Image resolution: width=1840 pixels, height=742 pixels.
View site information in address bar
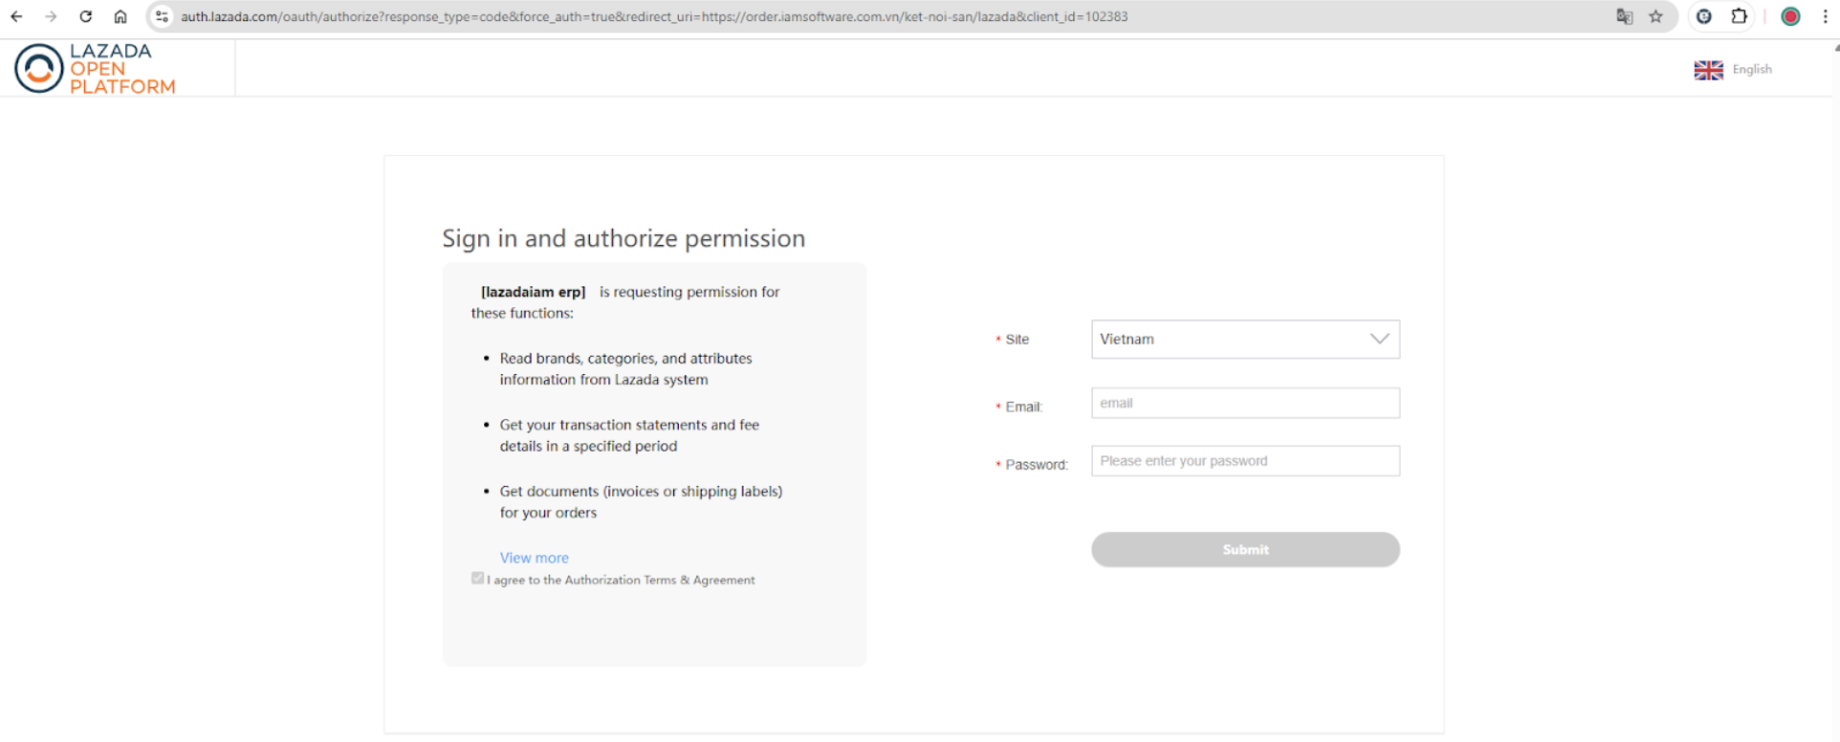(x=162, y=17)
